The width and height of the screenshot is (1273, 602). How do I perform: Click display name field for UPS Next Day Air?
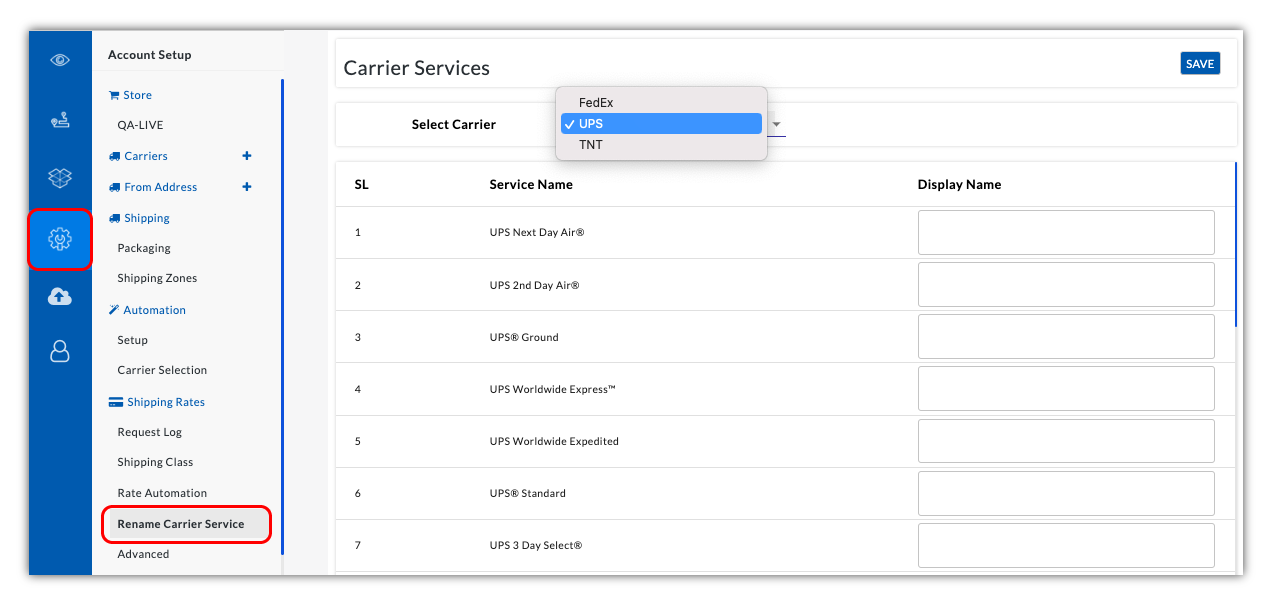[1066, 232]
